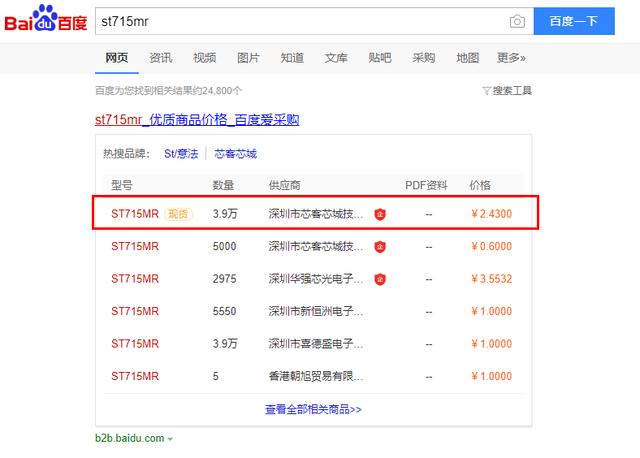The image size is (640, 458).
Task: Click the Baidu logo
Action: click(46, 19)
